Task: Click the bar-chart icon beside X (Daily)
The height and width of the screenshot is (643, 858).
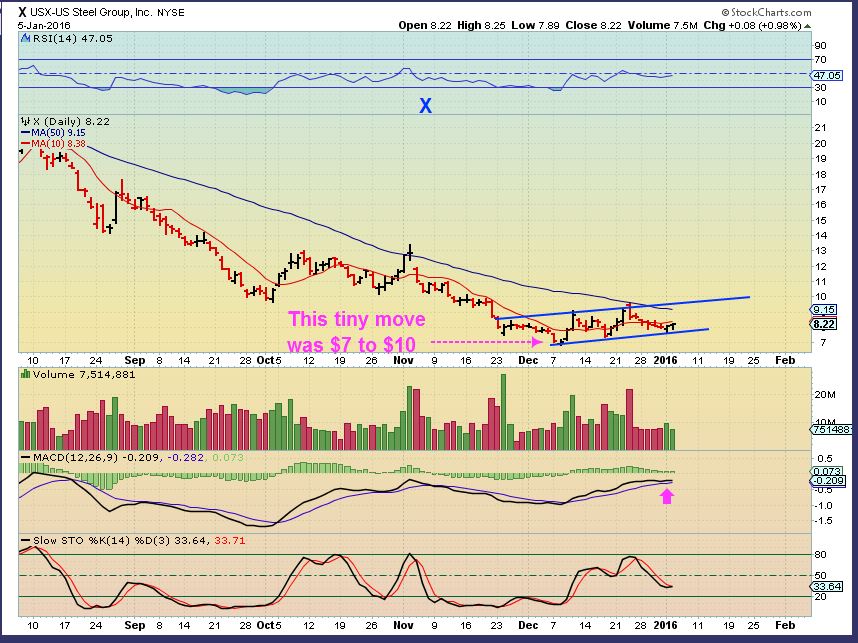Action: click(x=26, y=121)
